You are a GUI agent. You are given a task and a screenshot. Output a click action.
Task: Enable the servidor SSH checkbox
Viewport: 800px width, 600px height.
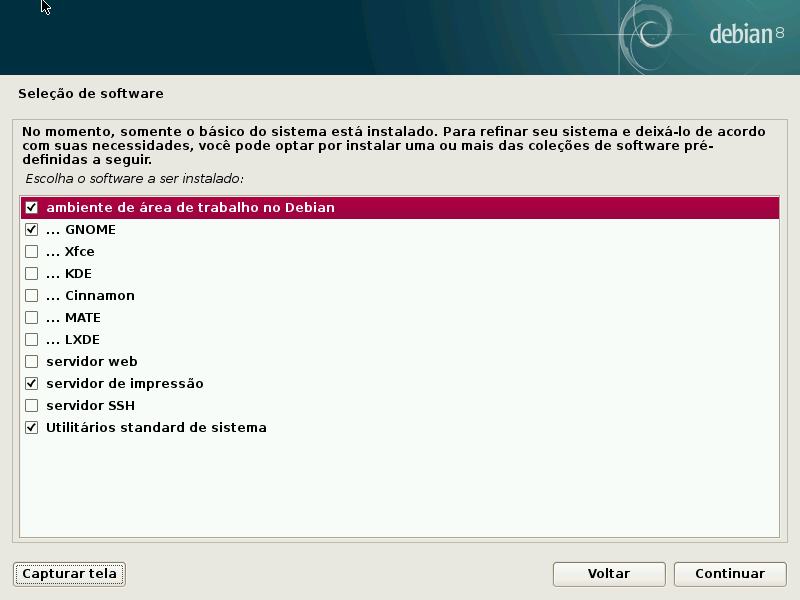tap(32, 406)
